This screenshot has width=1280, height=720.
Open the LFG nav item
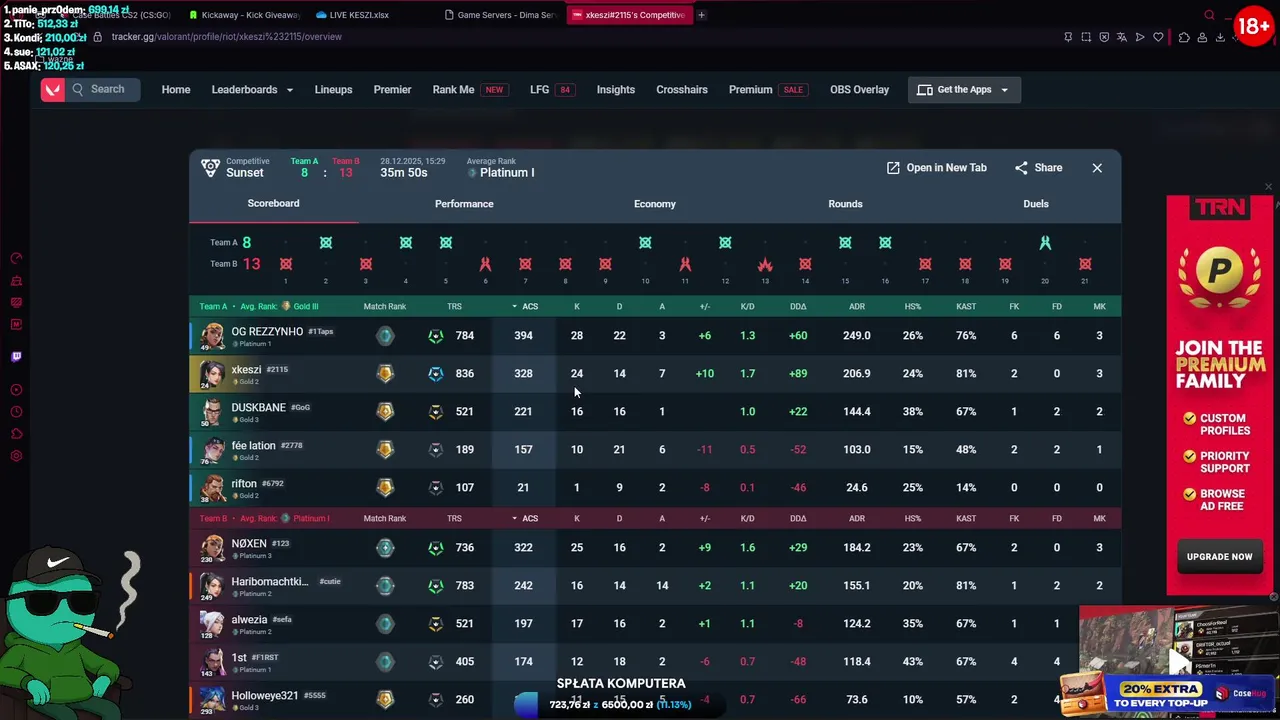tap(552, 90)
